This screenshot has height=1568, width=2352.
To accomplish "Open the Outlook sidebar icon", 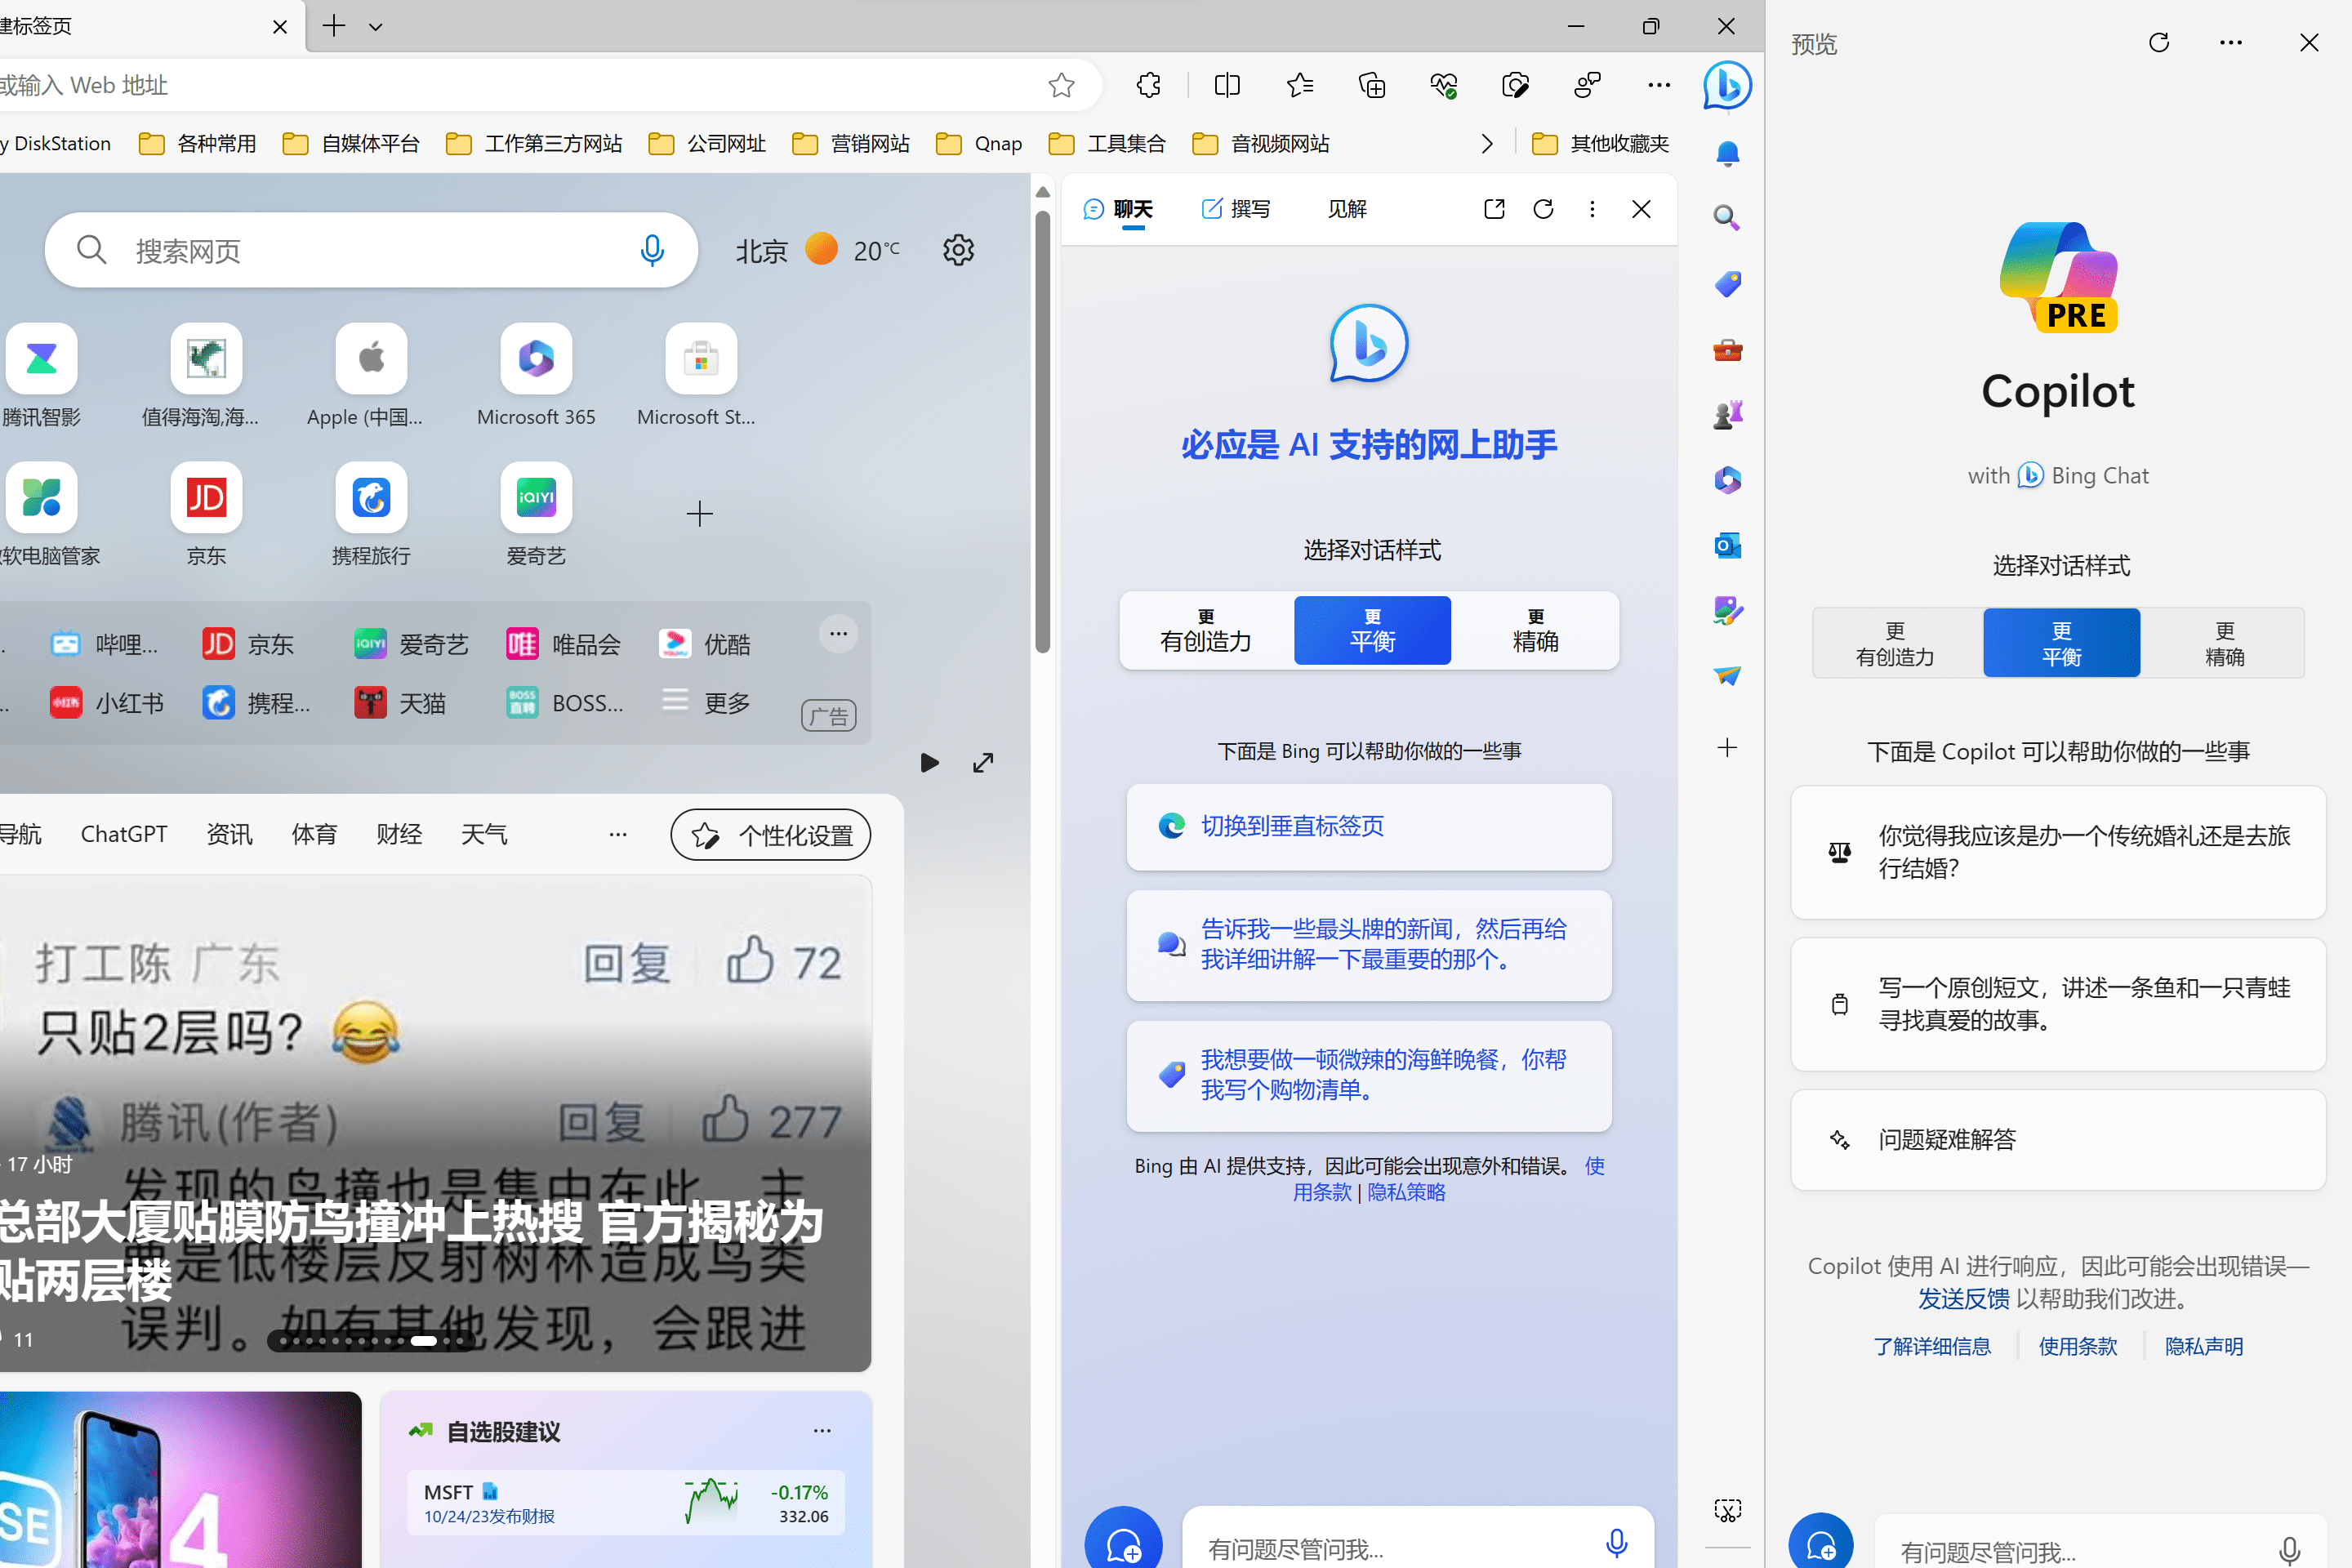I will tap(1727, 545).
